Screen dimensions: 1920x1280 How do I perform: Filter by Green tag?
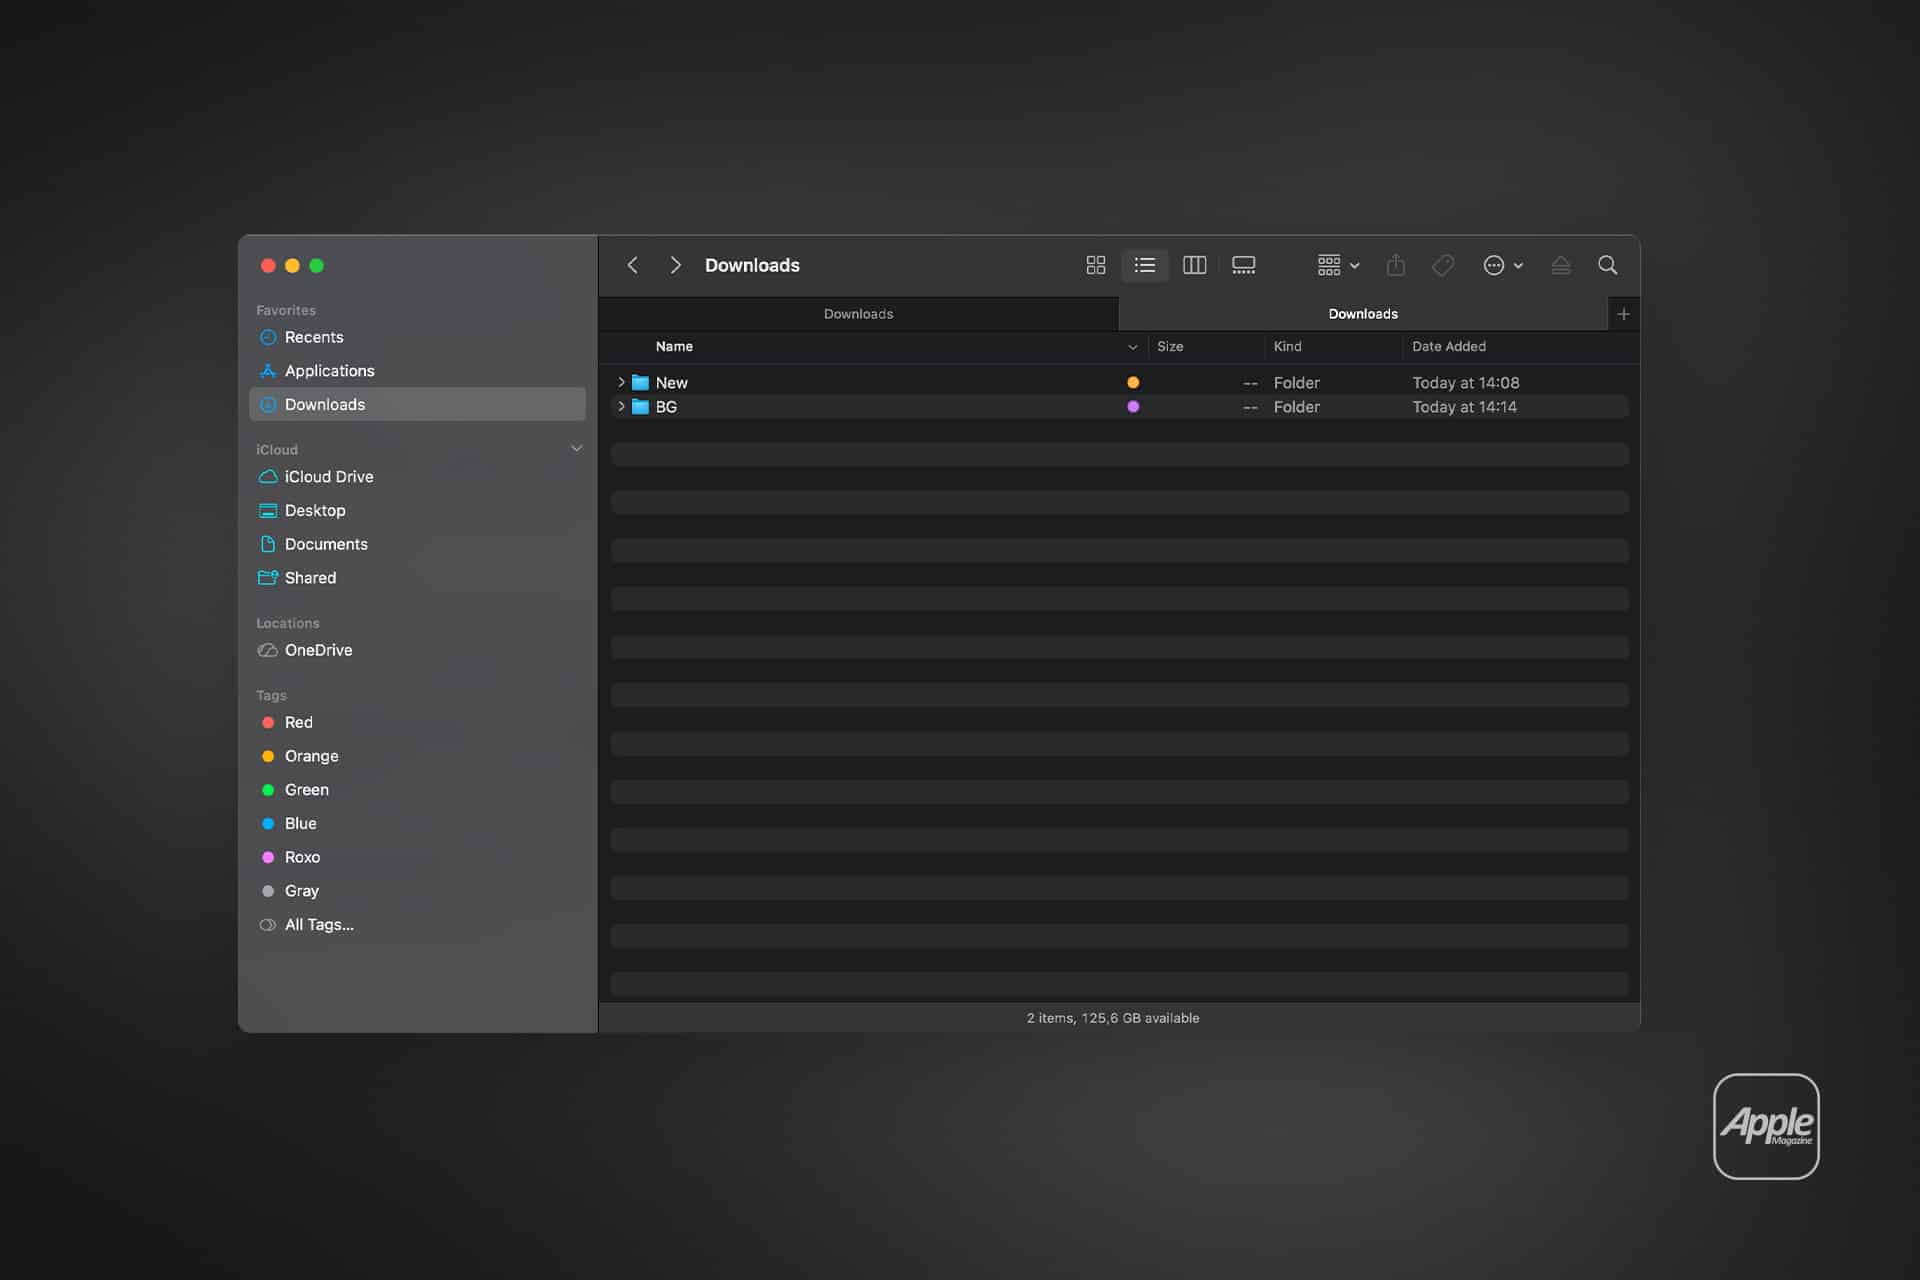point(417,790)
